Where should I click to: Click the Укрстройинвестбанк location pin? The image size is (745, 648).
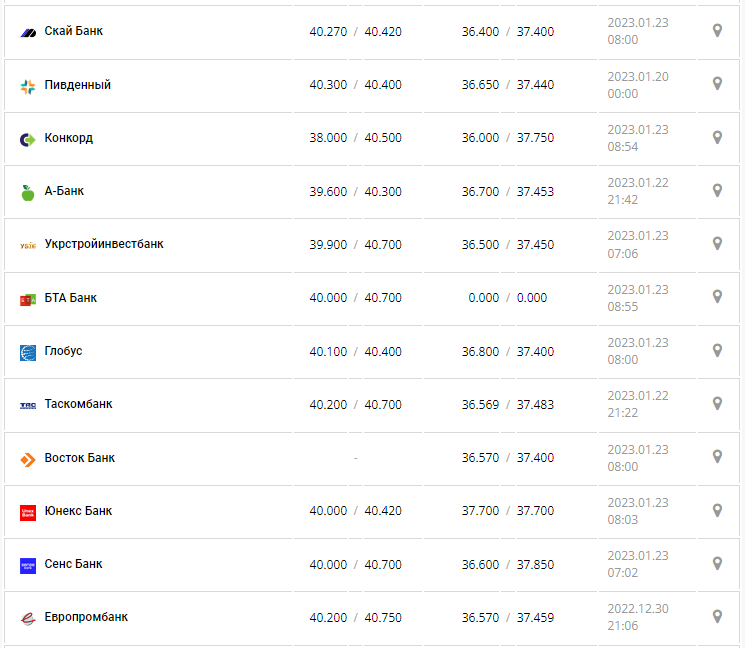pos(717,243)
